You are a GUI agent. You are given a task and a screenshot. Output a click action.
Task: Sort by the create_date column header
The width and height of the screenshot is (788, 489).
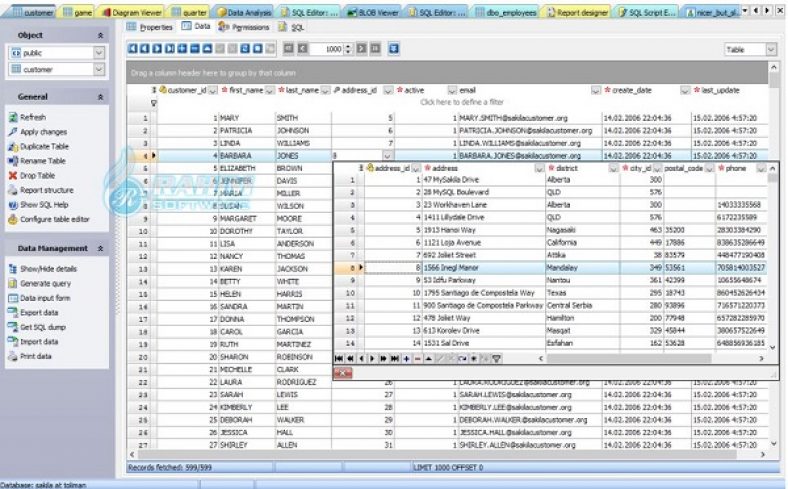tap(632, 90)
